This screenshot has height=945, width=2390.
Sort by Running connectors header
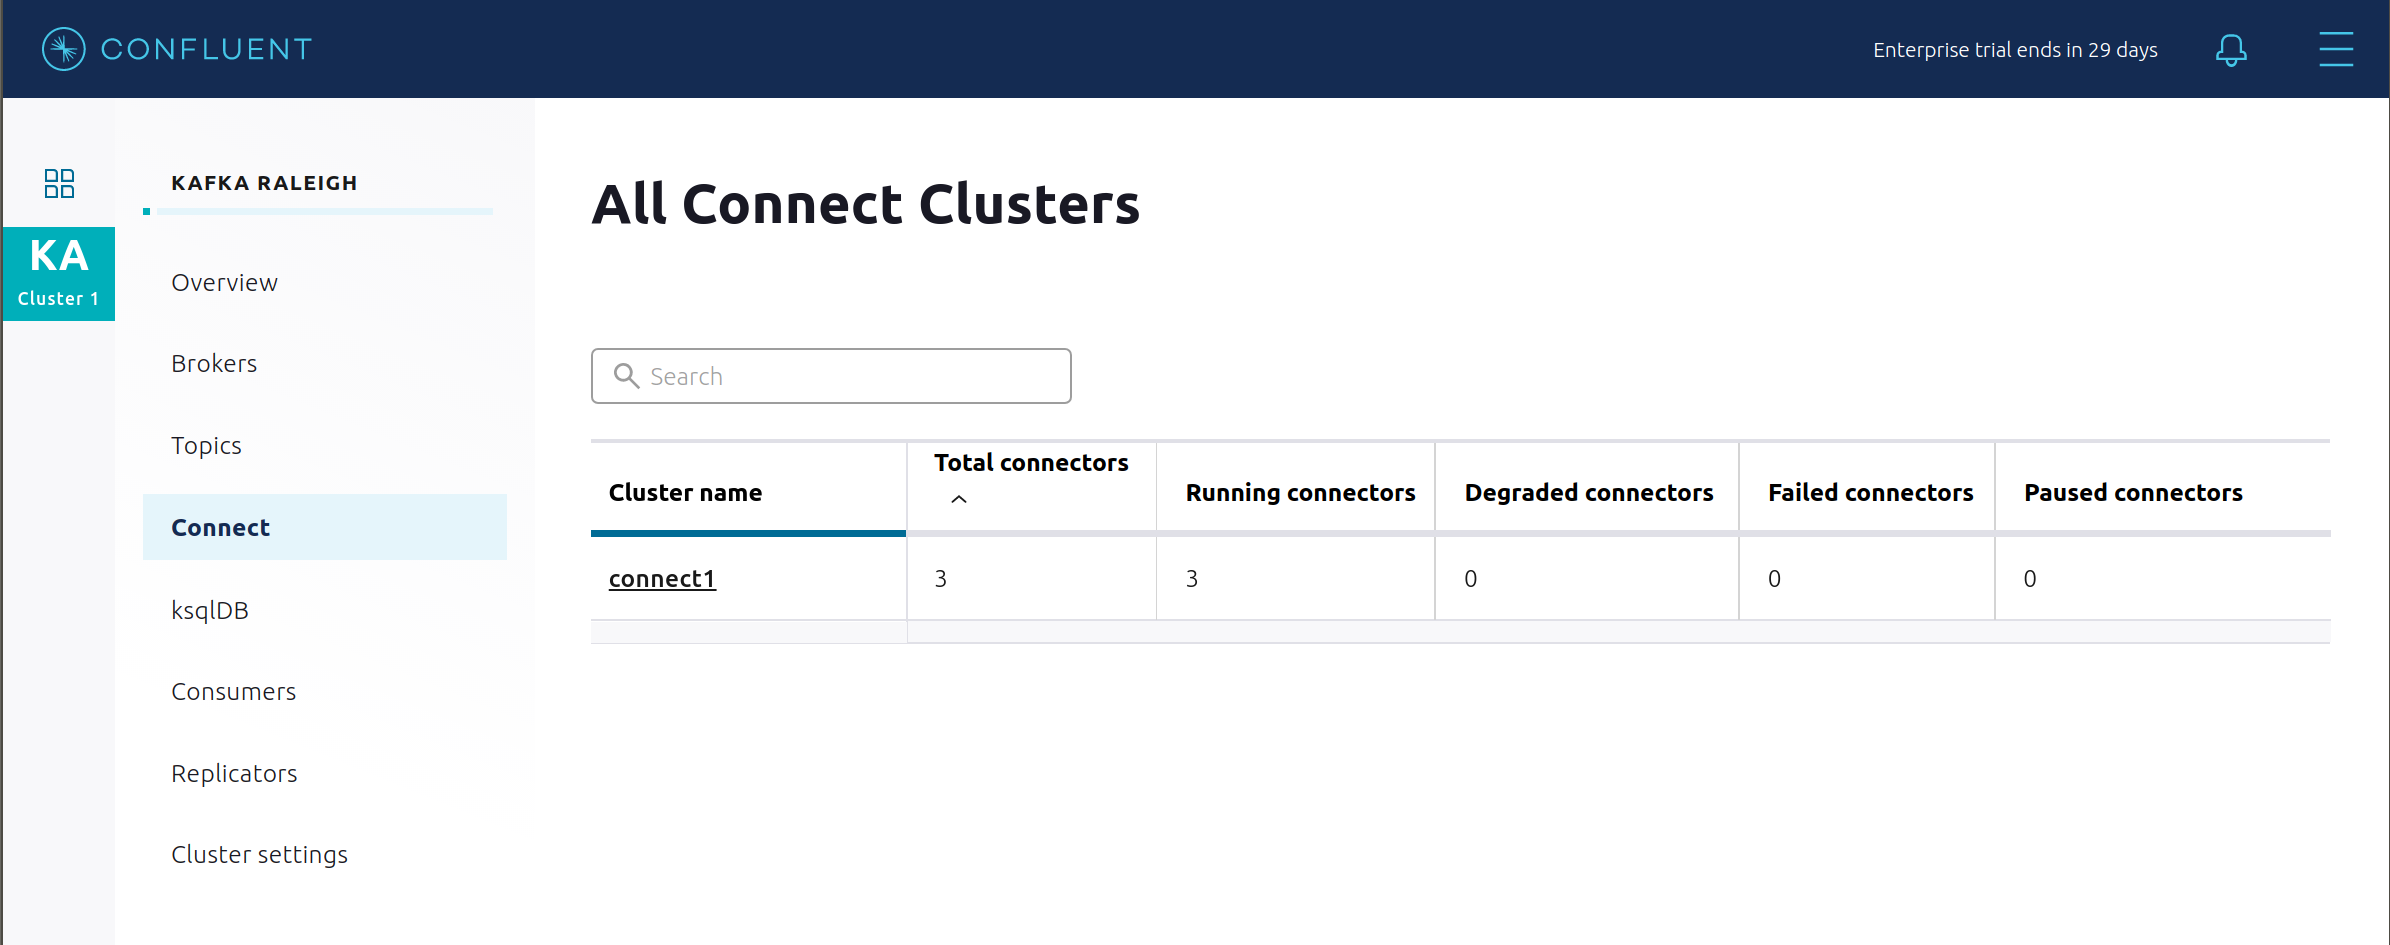(x=1300, y=493)
